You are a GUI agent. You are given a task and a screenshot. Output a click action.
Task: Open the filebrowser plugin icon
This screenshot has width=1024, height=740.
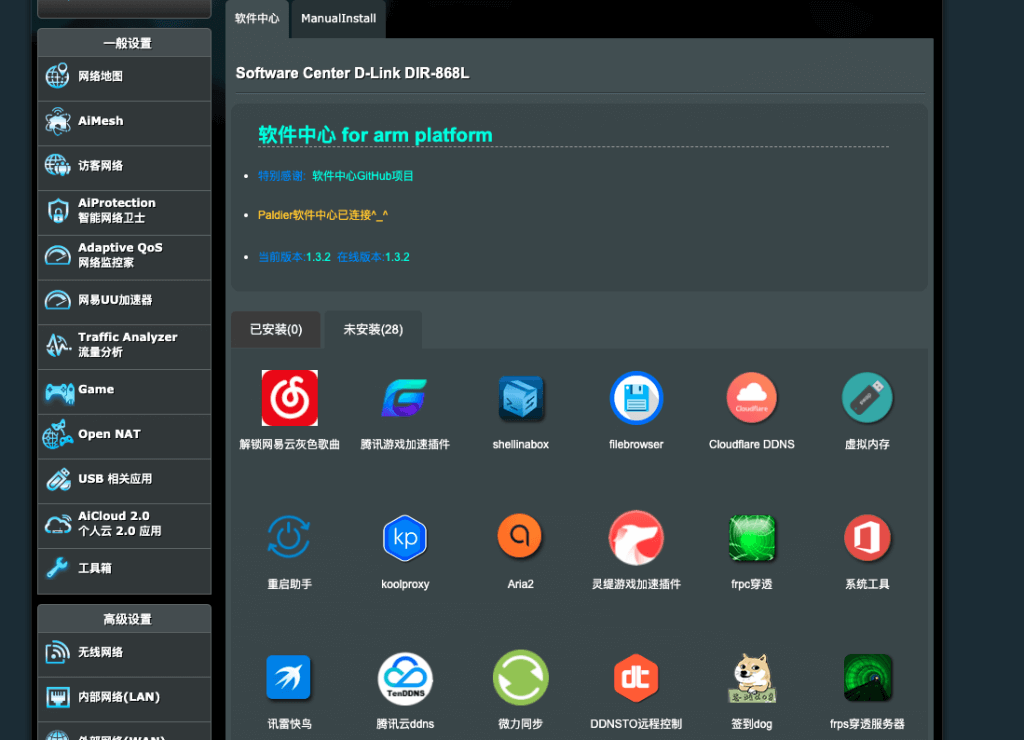[x=636, y=398]
